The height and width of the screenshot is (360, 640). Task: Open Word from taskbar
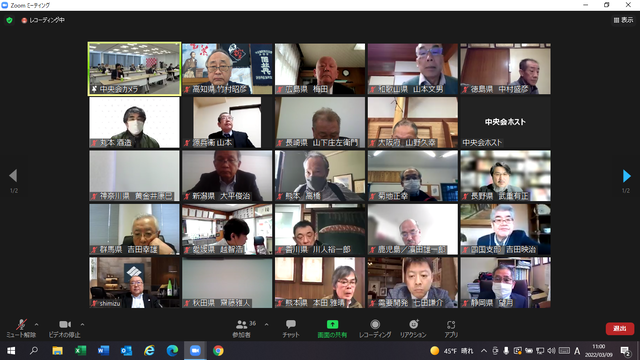(x=103, y=351)
